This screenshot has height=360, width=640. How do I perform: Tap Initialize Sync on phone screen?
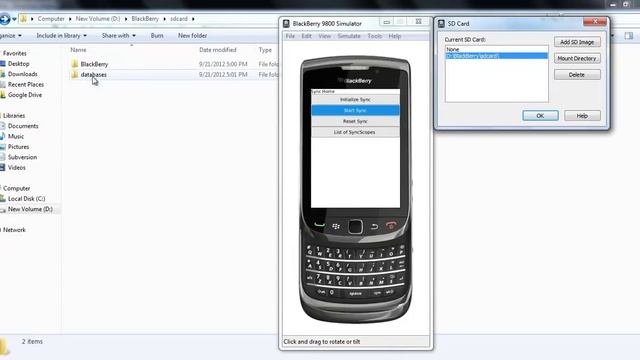pyautogui.click(x=355, y=100)
